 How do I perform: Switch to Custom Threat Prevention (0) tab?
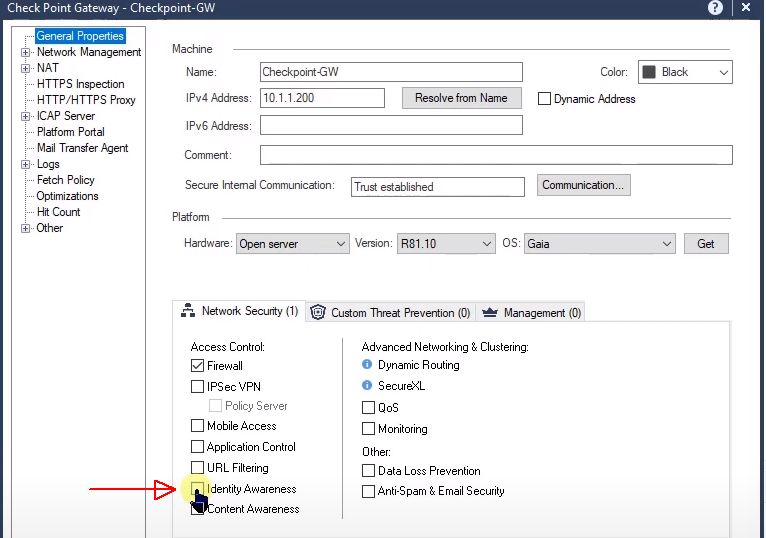391,312
